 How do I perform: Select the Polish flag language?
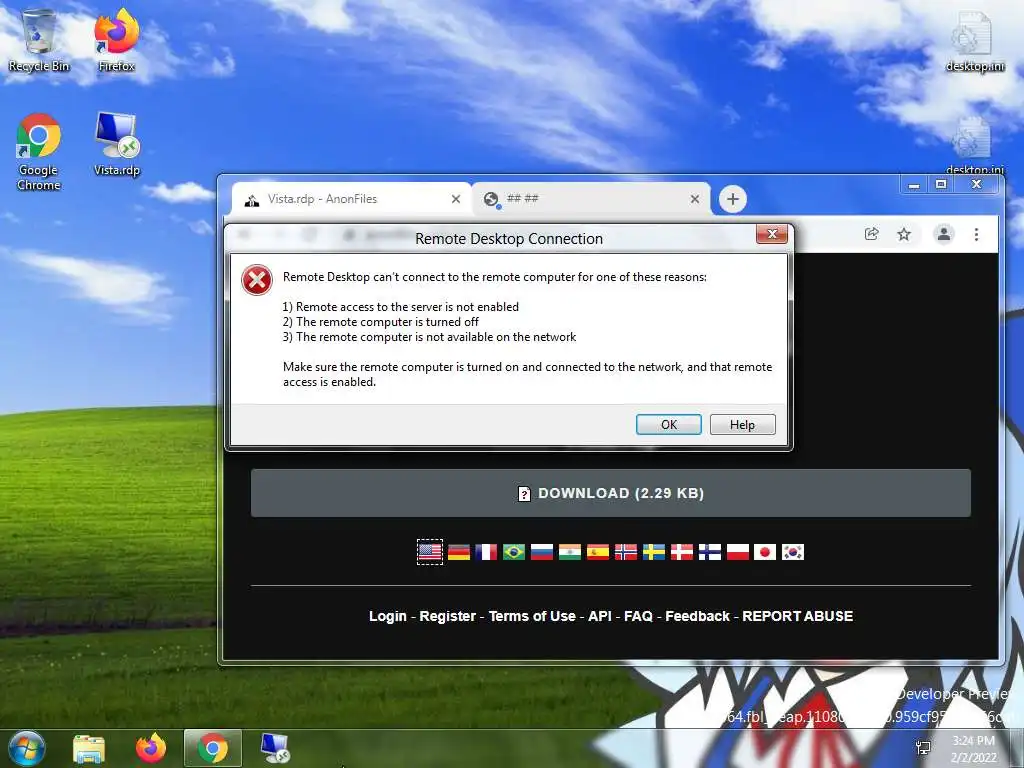coord(737,552)
